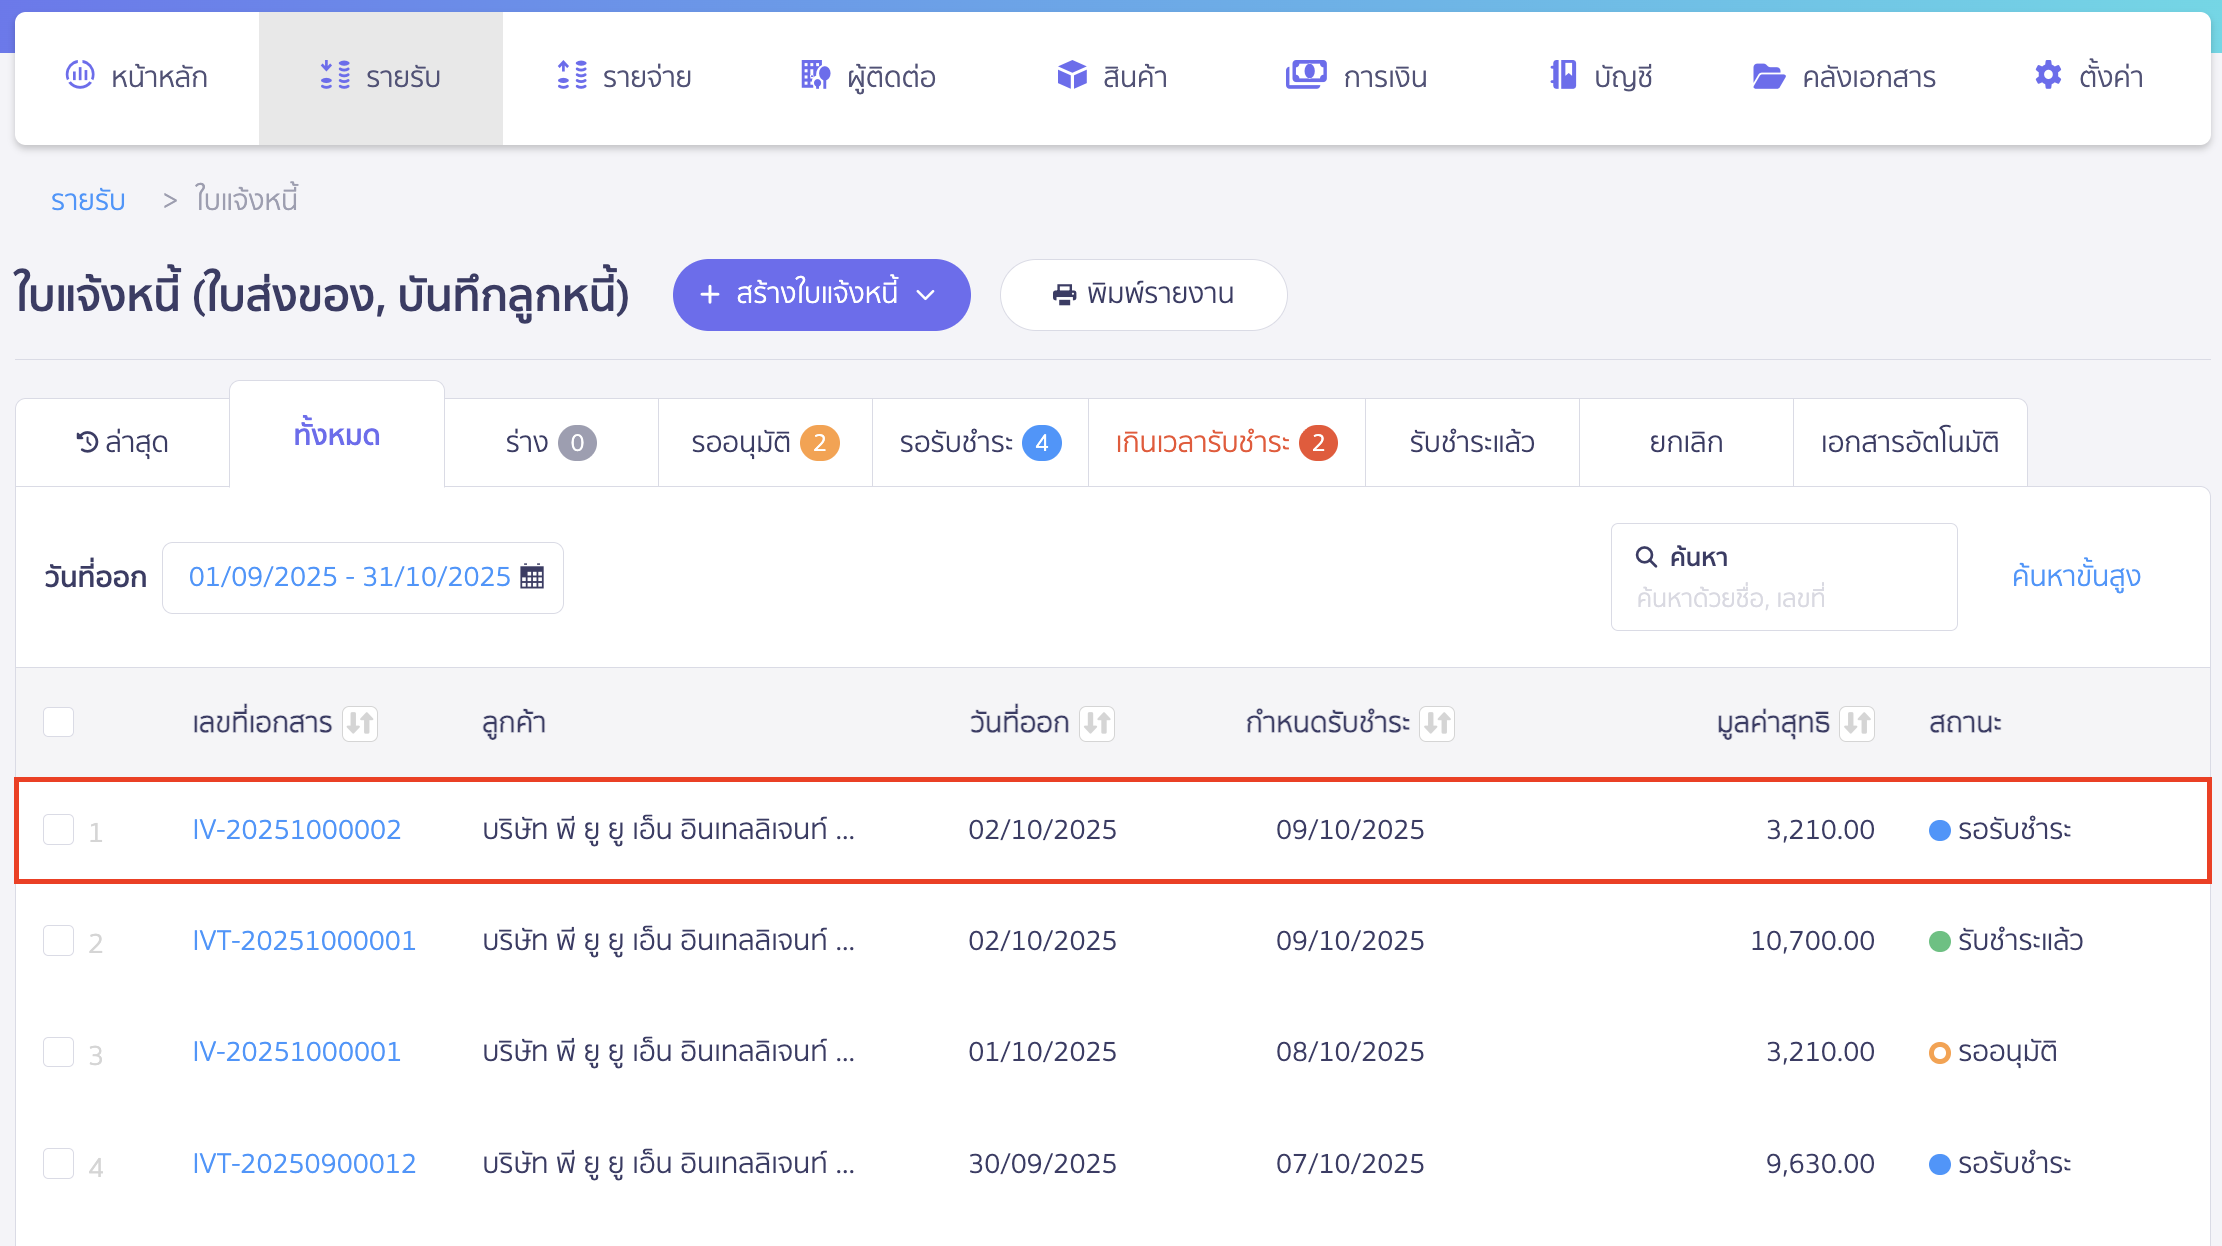Open invoice IV-20251000001 link
Screen dimensions: 2222x1246
point(296,1051)
